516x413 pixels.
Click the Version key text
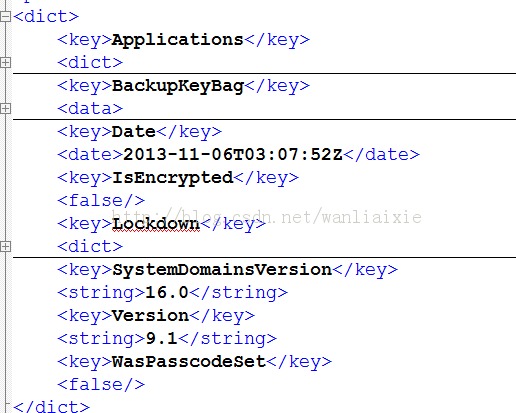[150, 315]
